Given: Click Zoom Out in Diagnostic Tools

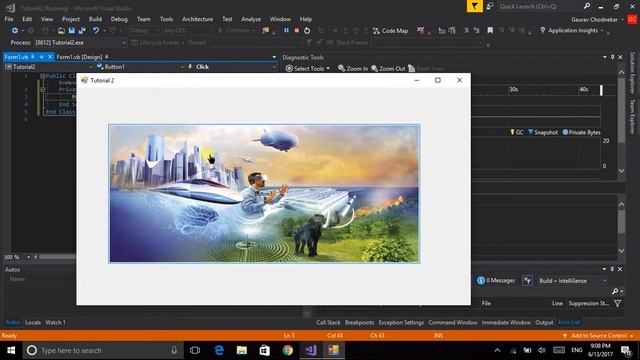Looking at the screenshot, I should pyautogui.click(x=388, y=69).
